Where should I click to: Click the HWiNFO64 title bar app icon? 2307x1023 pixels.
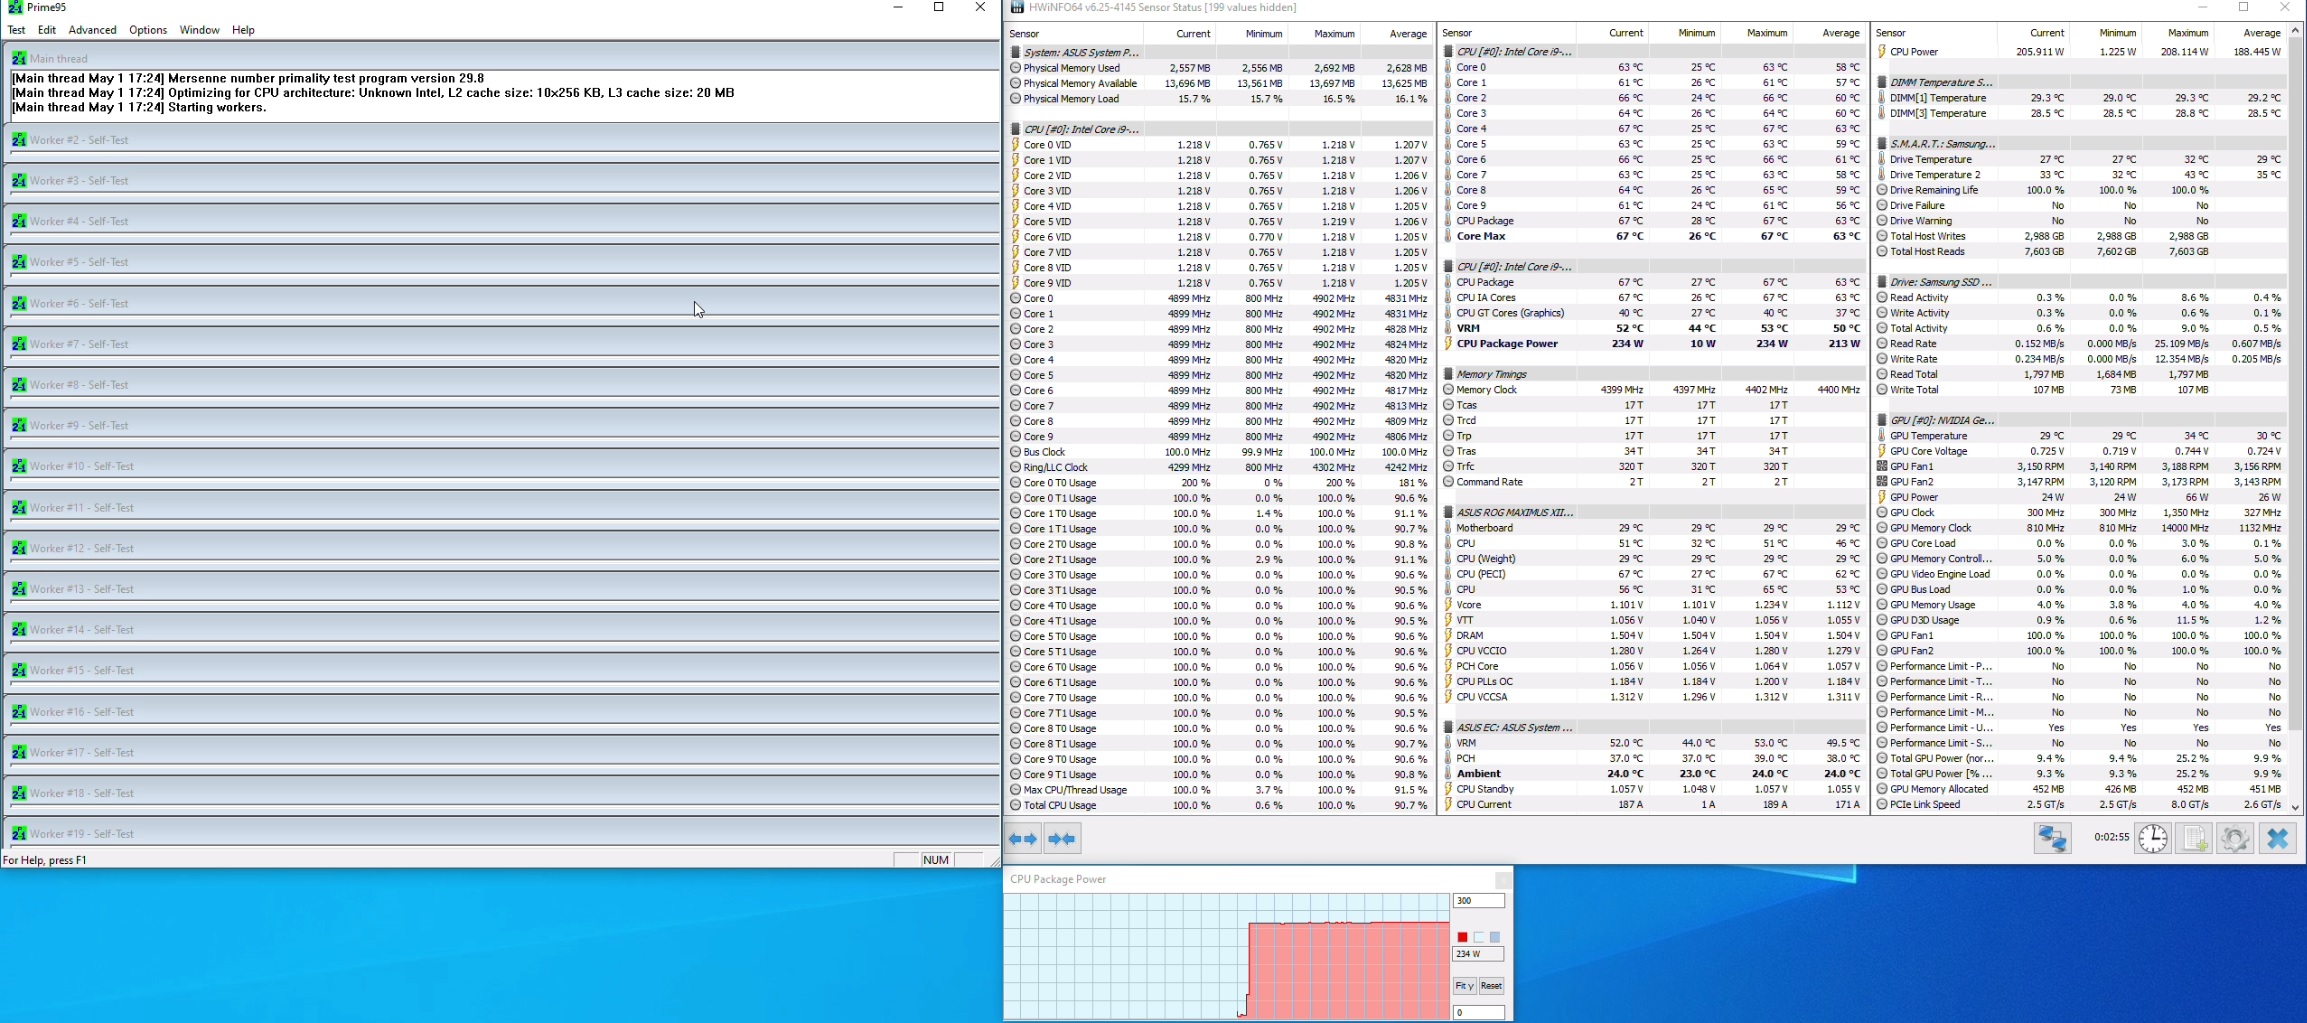click(1018, 7)
